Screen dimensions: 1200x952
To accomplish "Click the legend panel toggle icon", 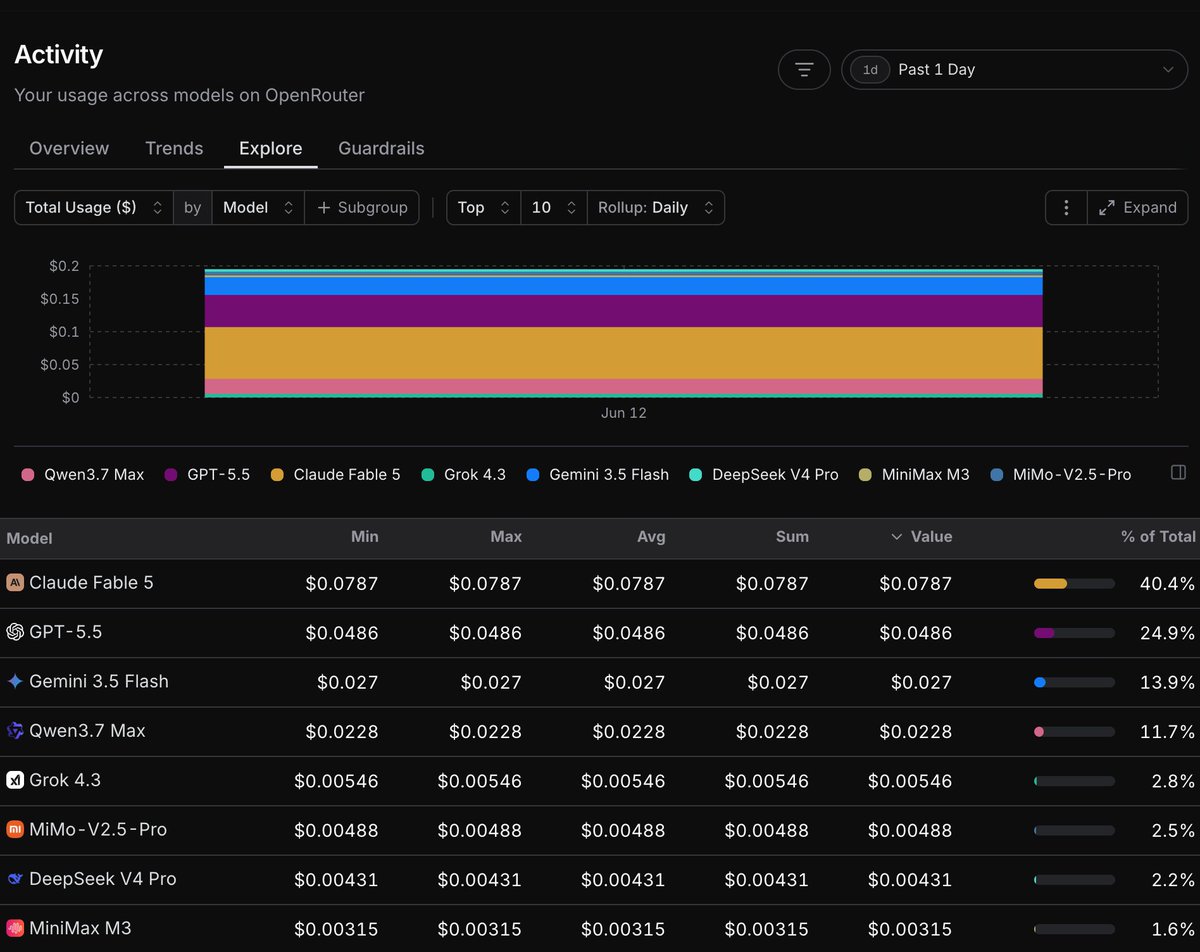I will coord(1178,472).
